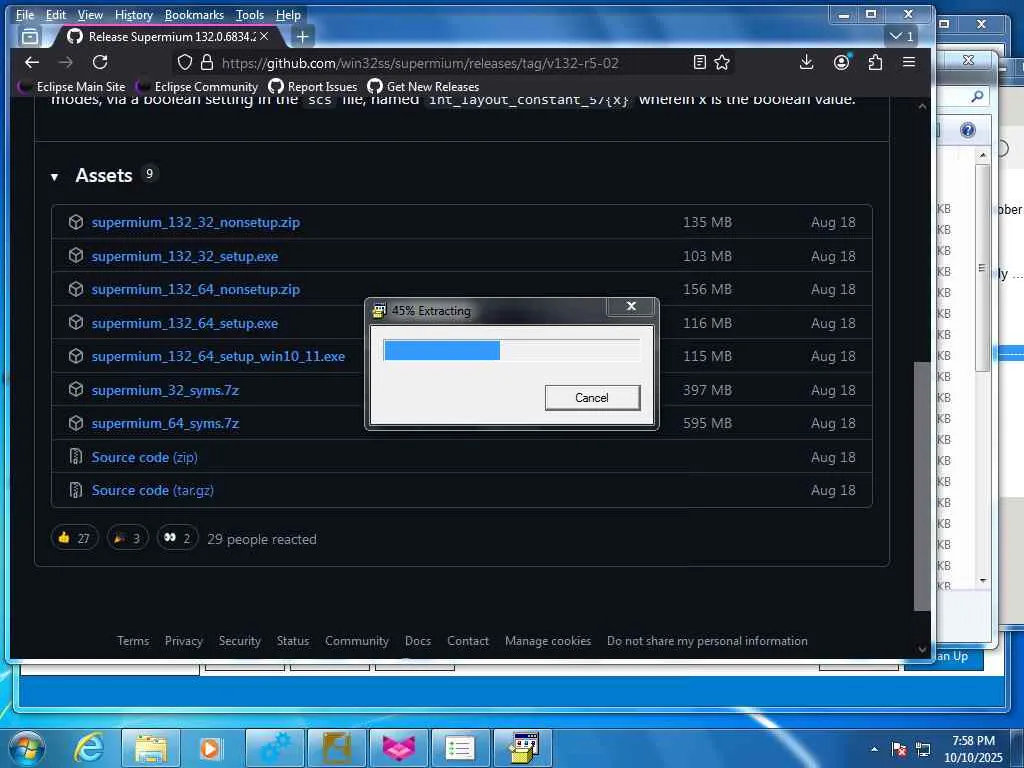Viewport: 1024px width, 768px height.
Task: Open Eclipse Main Site bookmark
Action: (71, 87)
